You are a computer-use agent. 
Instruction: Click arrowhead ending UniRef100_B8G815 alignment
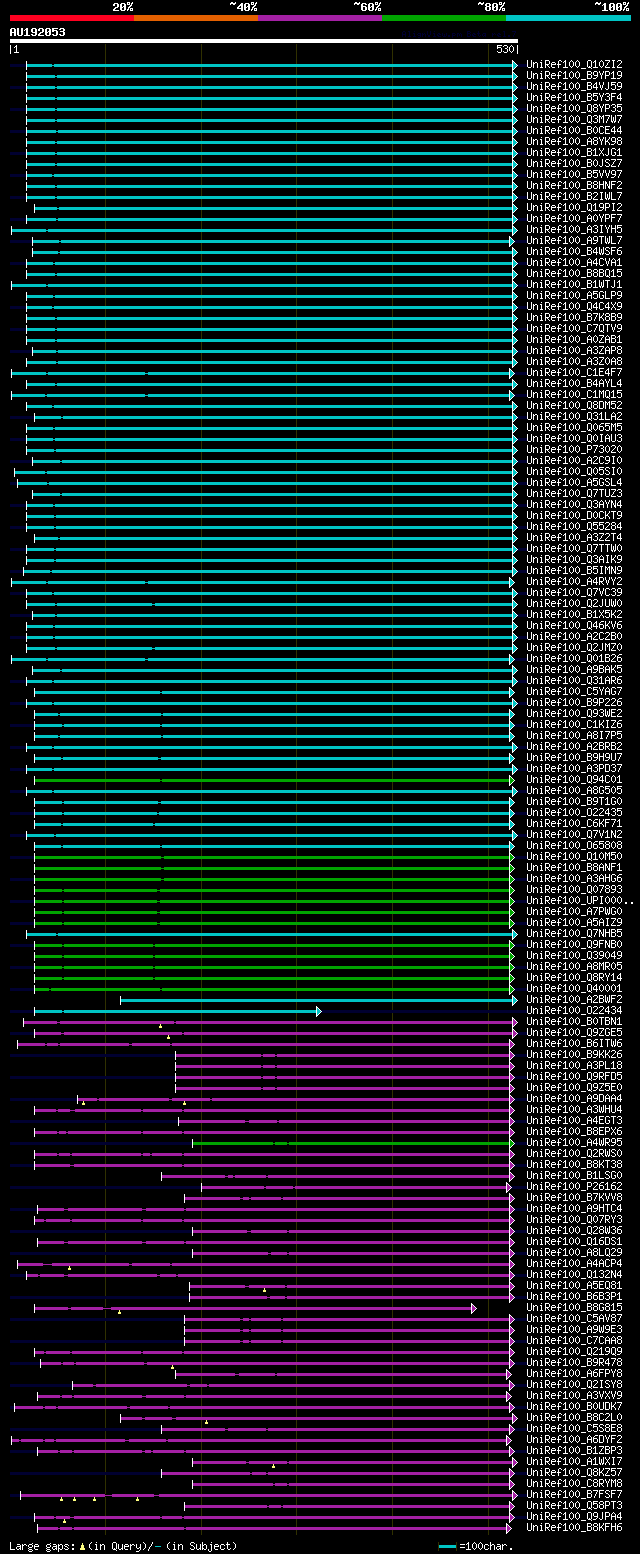(x=474, y=1307)
